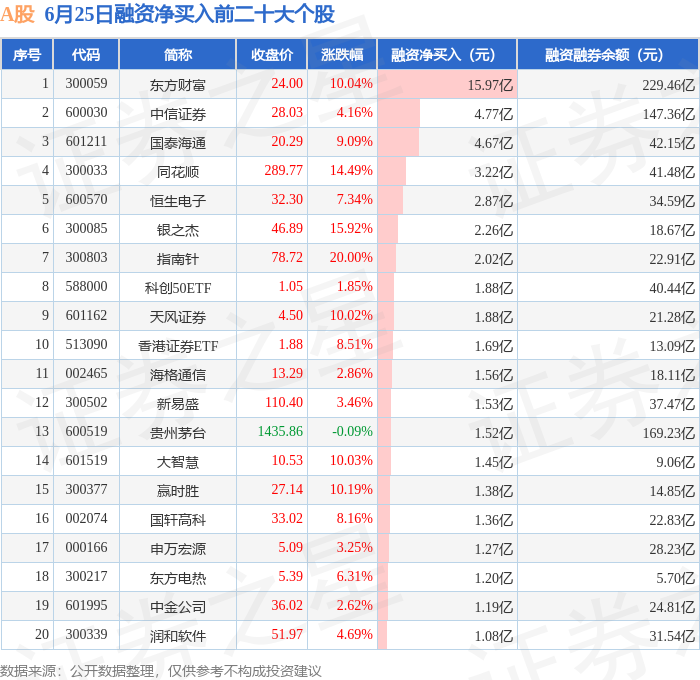700x680 pixels.
Task: Click net purchase value 1.56亿
Action: click(x=494, y=375)
